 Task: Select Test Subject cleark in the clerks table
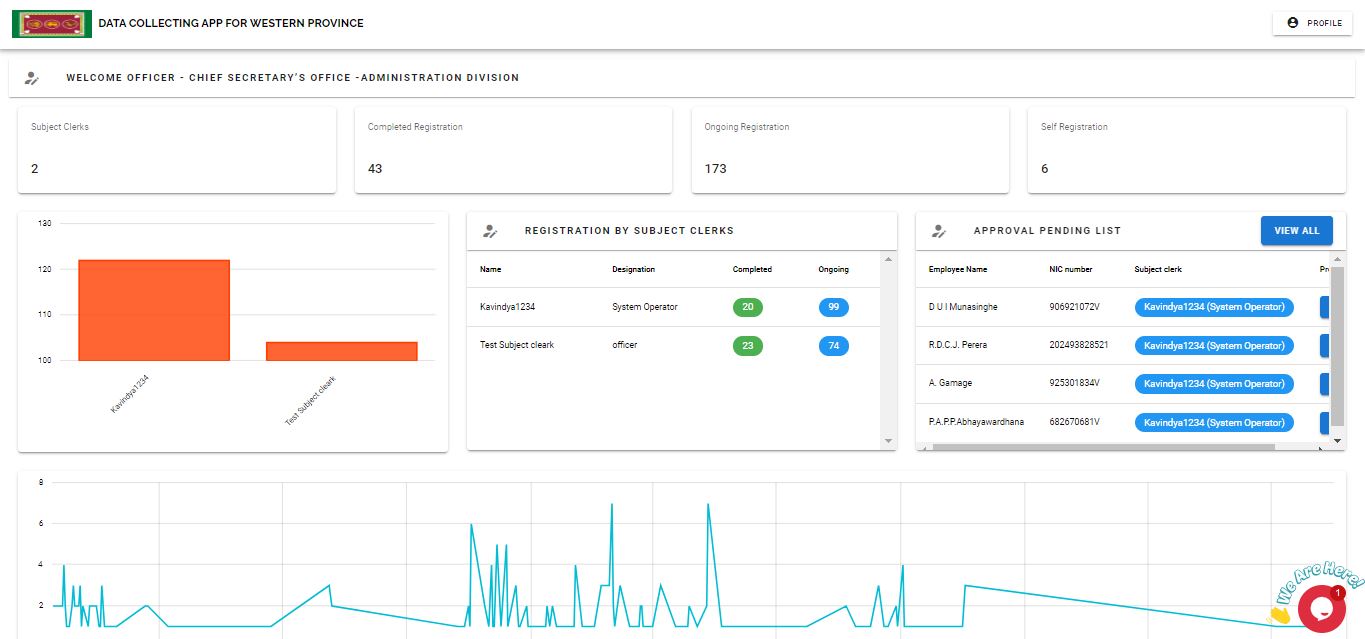point(517,345)
